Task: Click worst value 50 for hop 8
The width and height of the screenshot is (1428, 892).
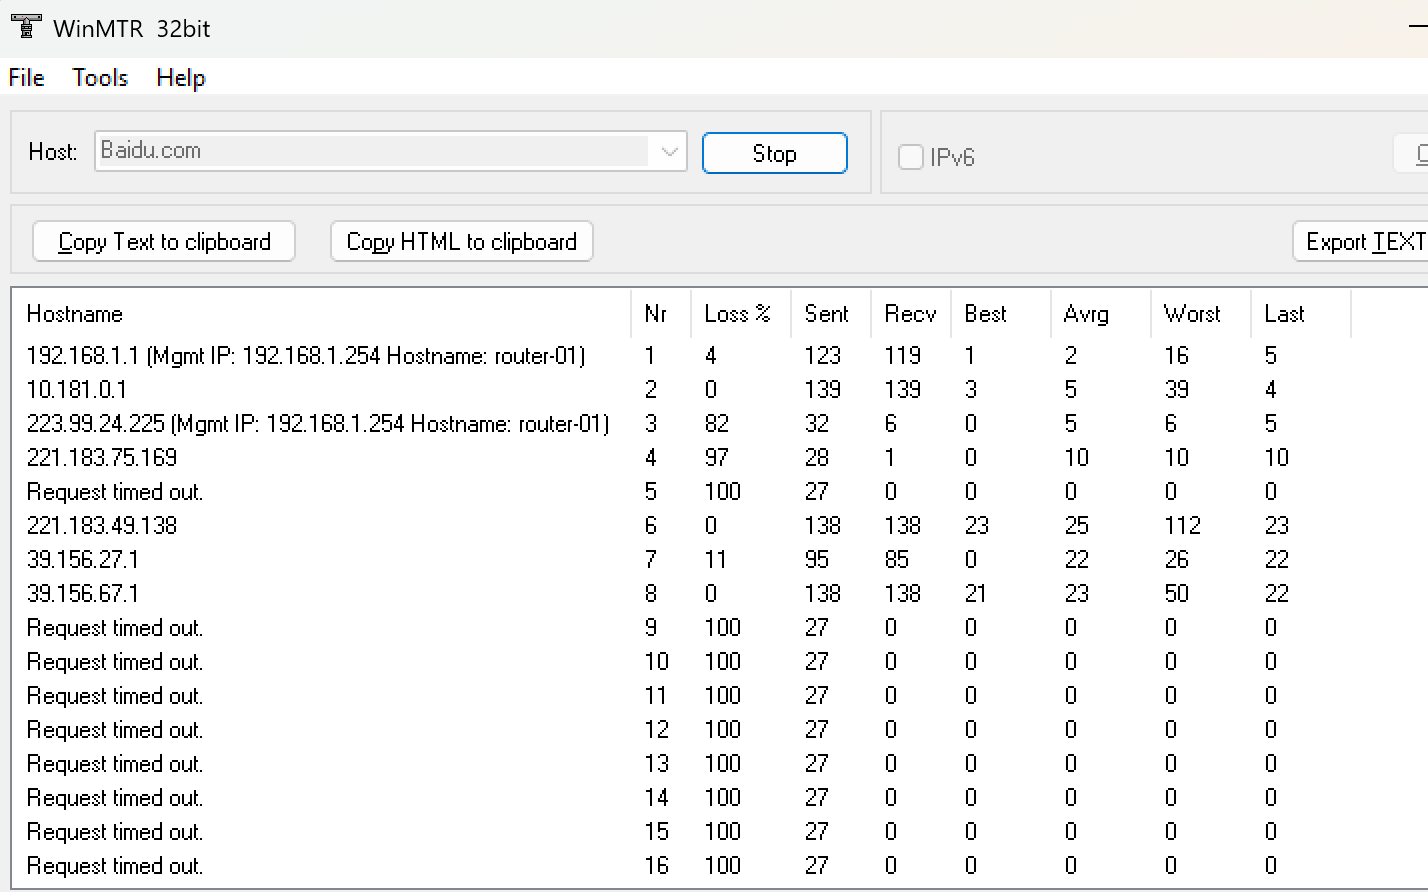Action: (x=1177, y=594)
